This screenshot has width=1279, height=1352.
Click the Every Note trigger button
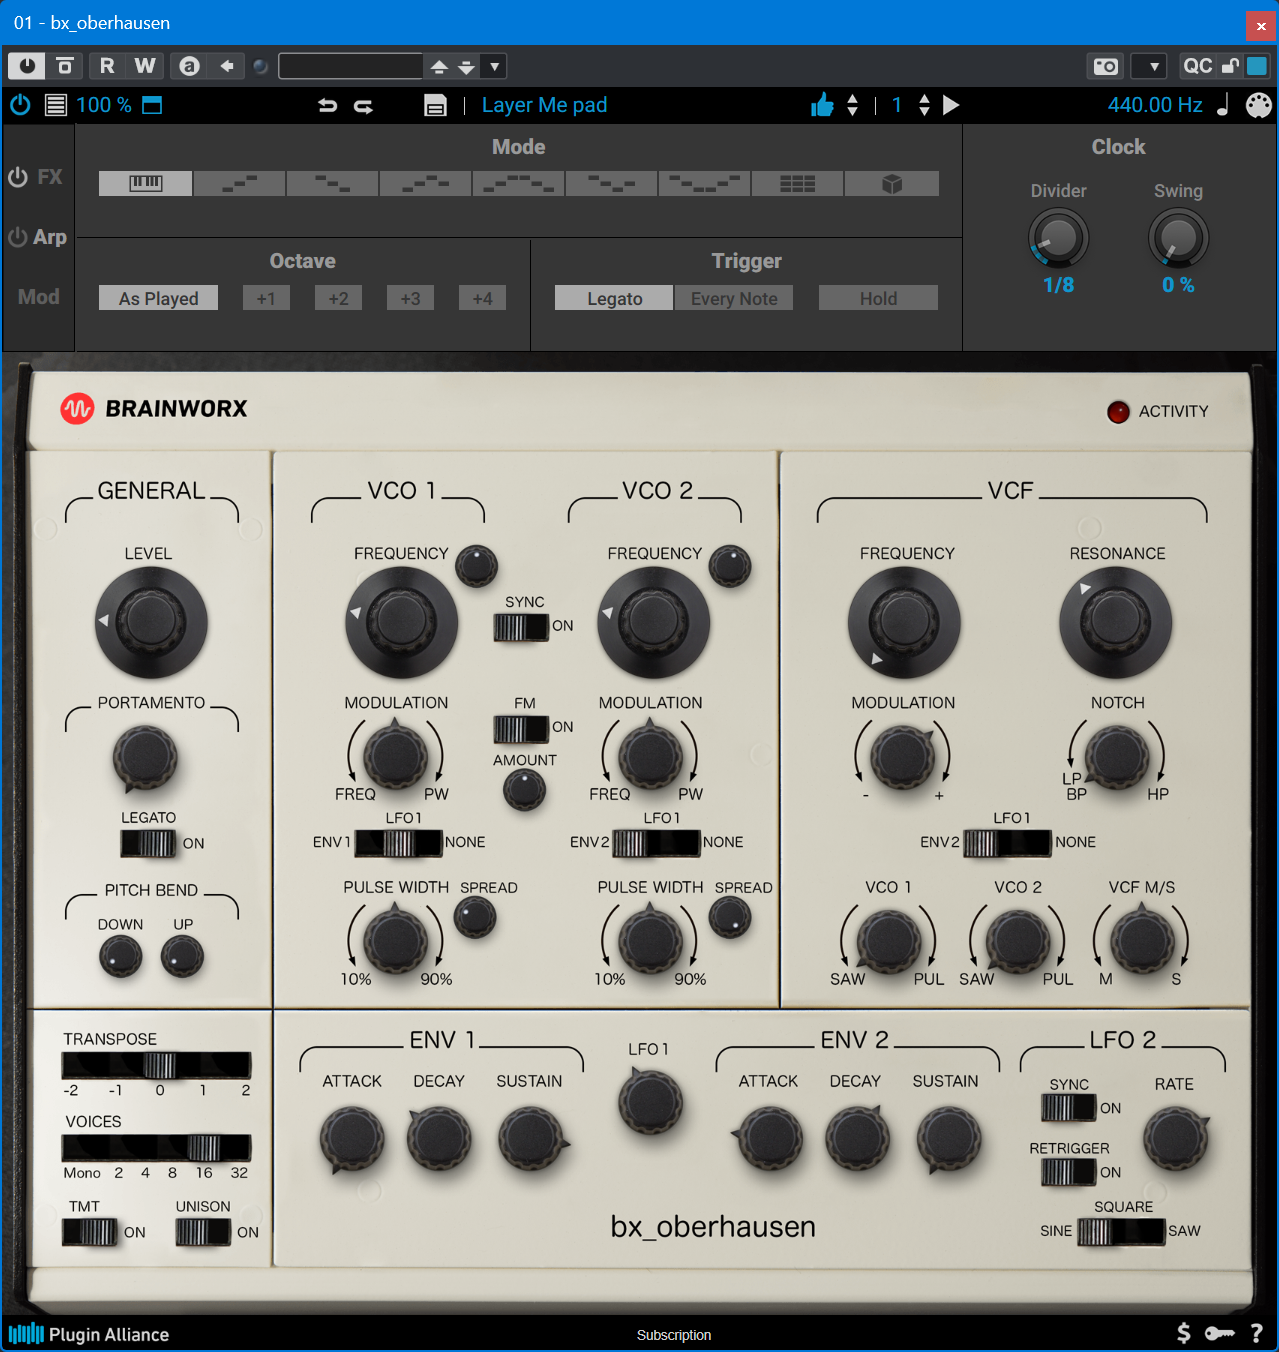tap(734, 298)
